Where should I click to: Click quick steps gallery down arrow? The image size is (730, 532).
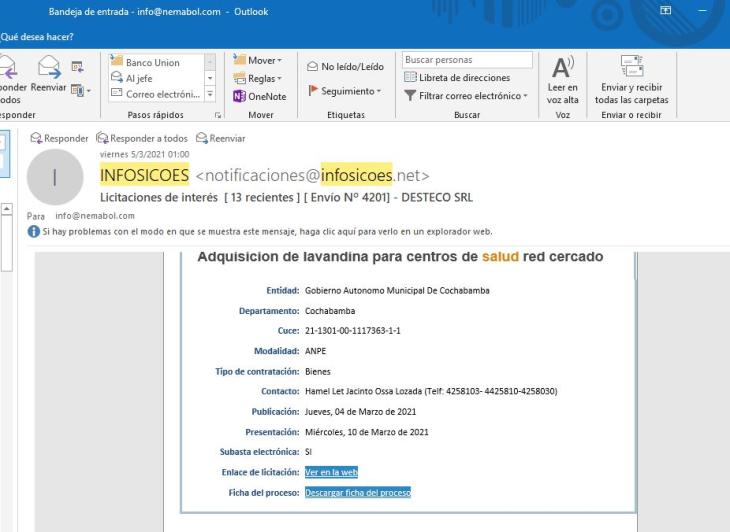point(210,78)
